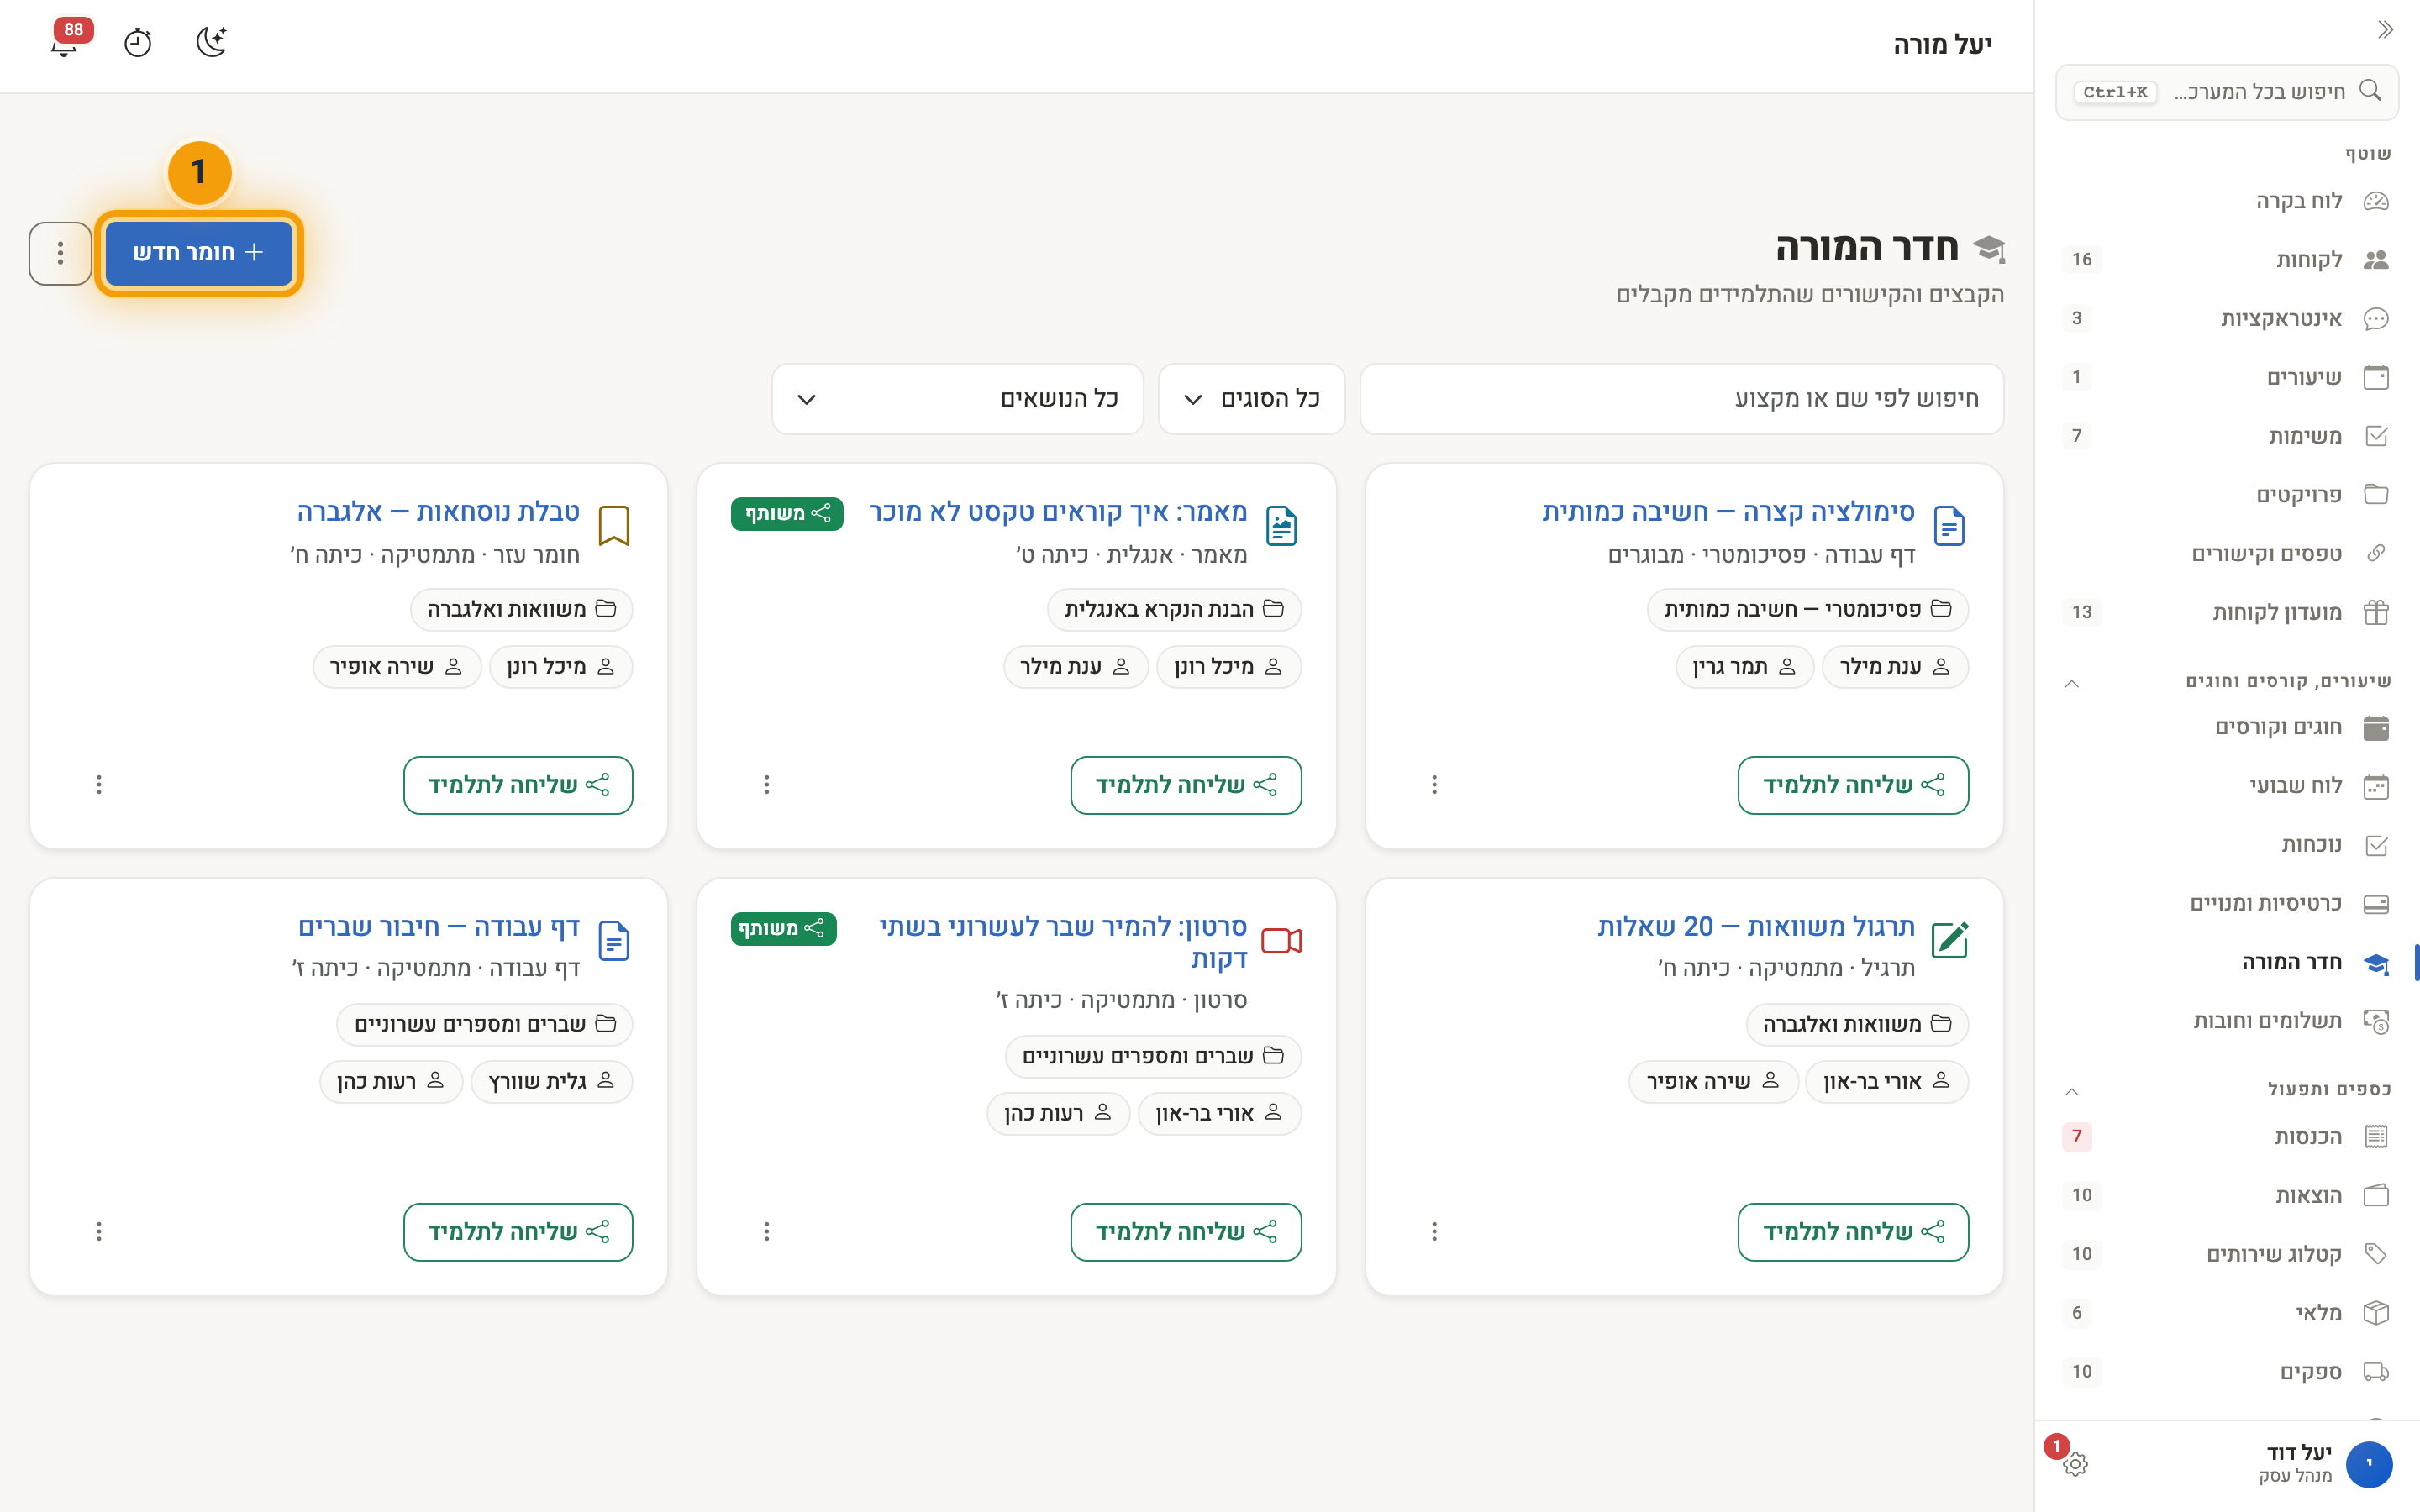Image resolution: width=2420 pixels, height=1512 pixels.
Task: Click שליחה לתלמיד on סרטון card
Action: (1186, 1232)
